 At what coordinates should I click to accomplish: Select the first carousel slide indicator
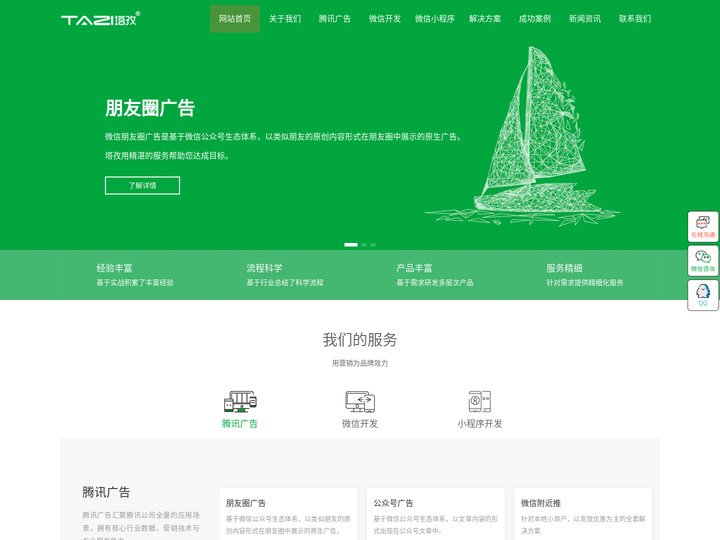pyautogui.click(x=351, y=245)
